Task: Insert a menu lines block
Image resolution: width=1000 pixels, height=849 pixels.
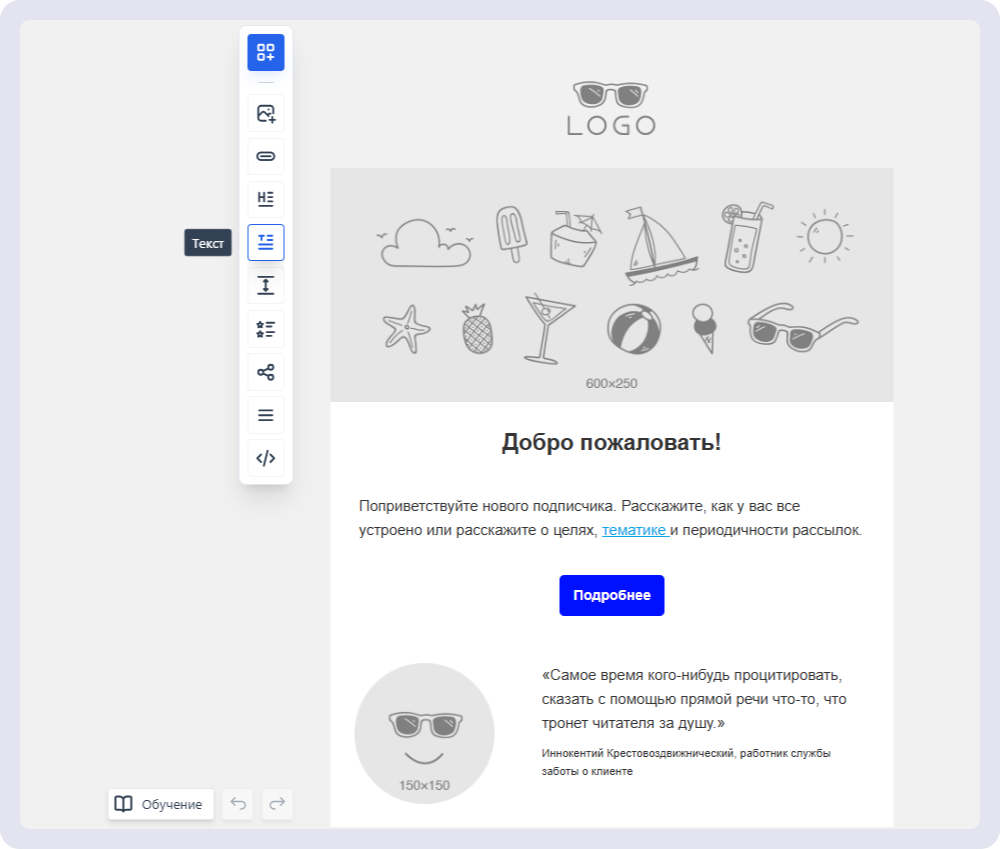Action: coord(266,415)
